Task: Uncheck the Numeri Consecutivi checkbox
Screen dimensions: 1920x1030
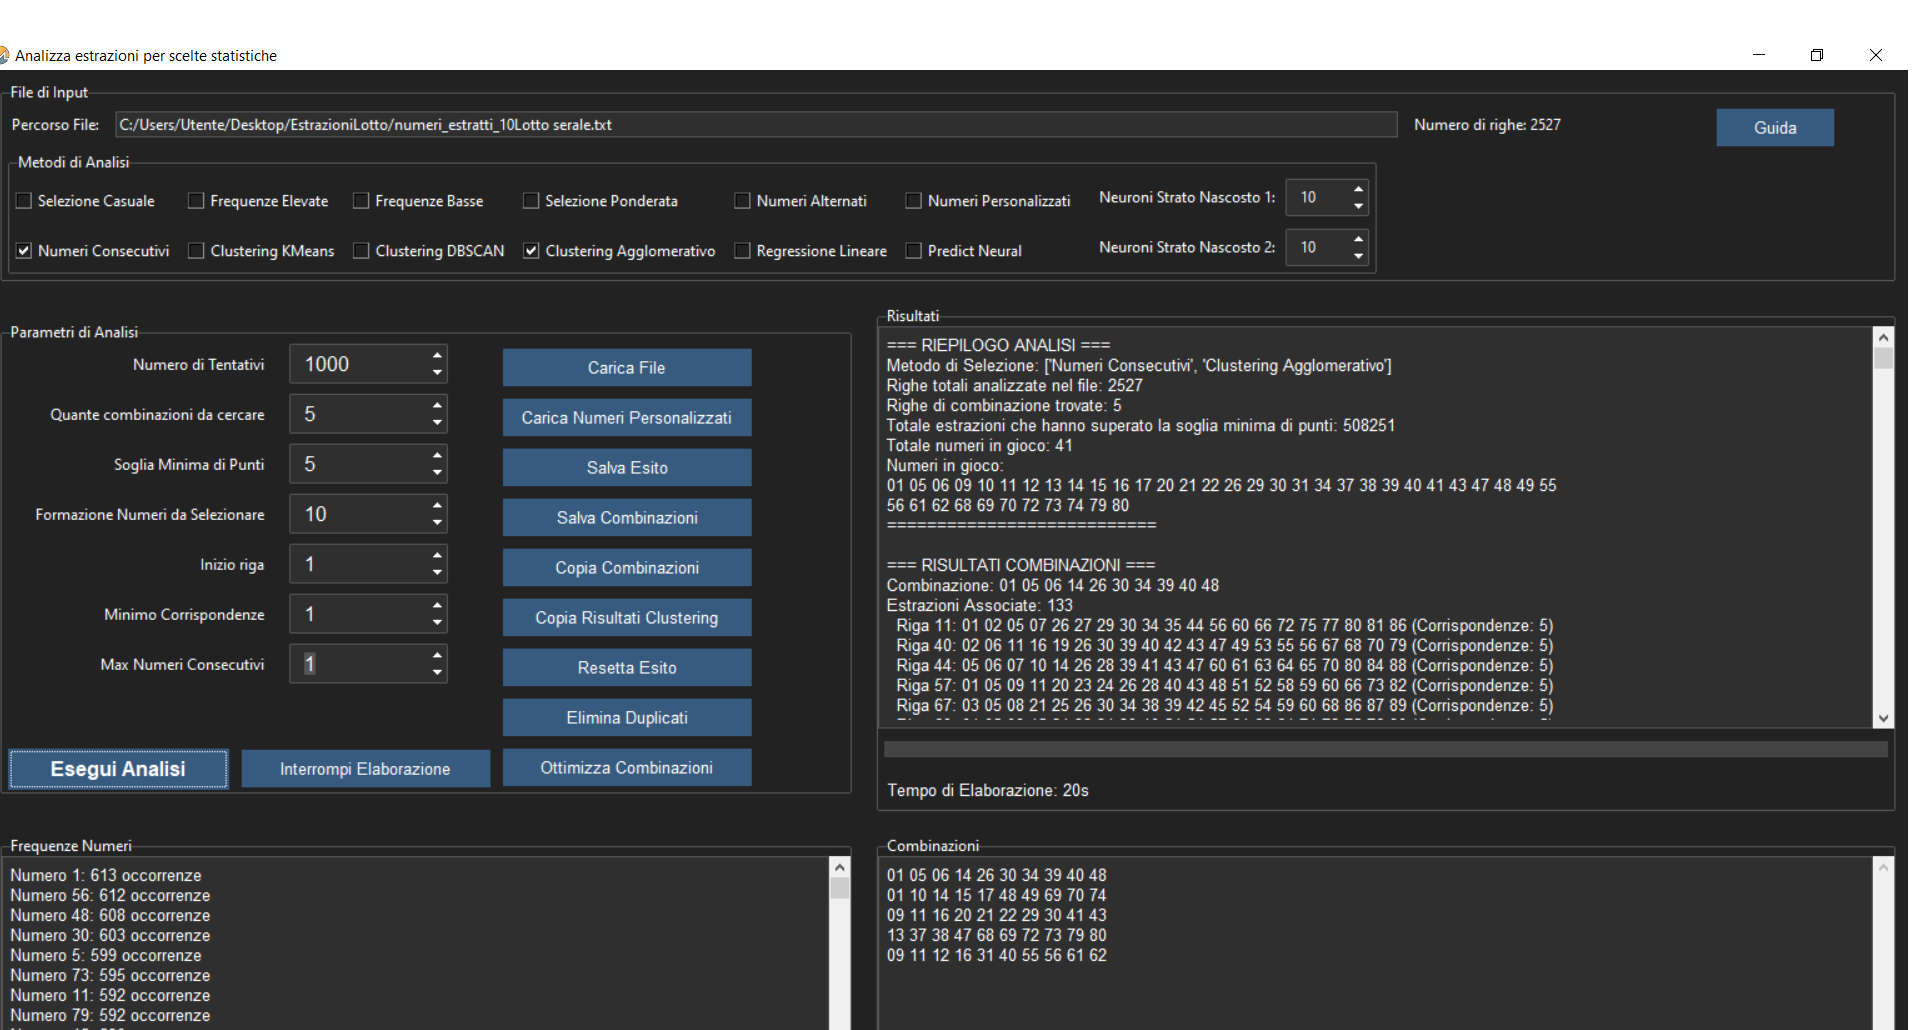Action: [x=25, y=251]
